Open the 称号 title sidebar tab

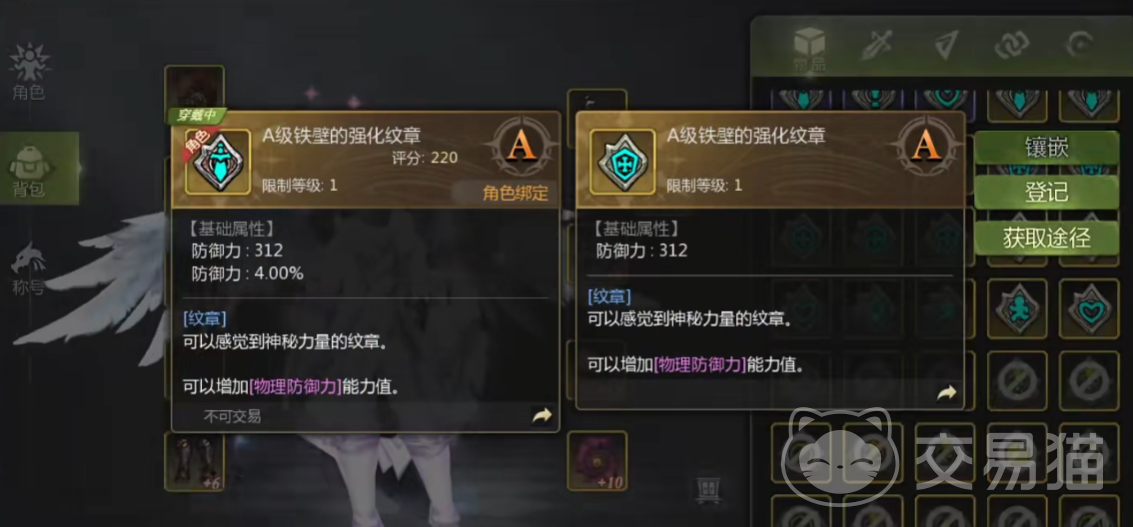pyautogui.click(x=29, y=269)
